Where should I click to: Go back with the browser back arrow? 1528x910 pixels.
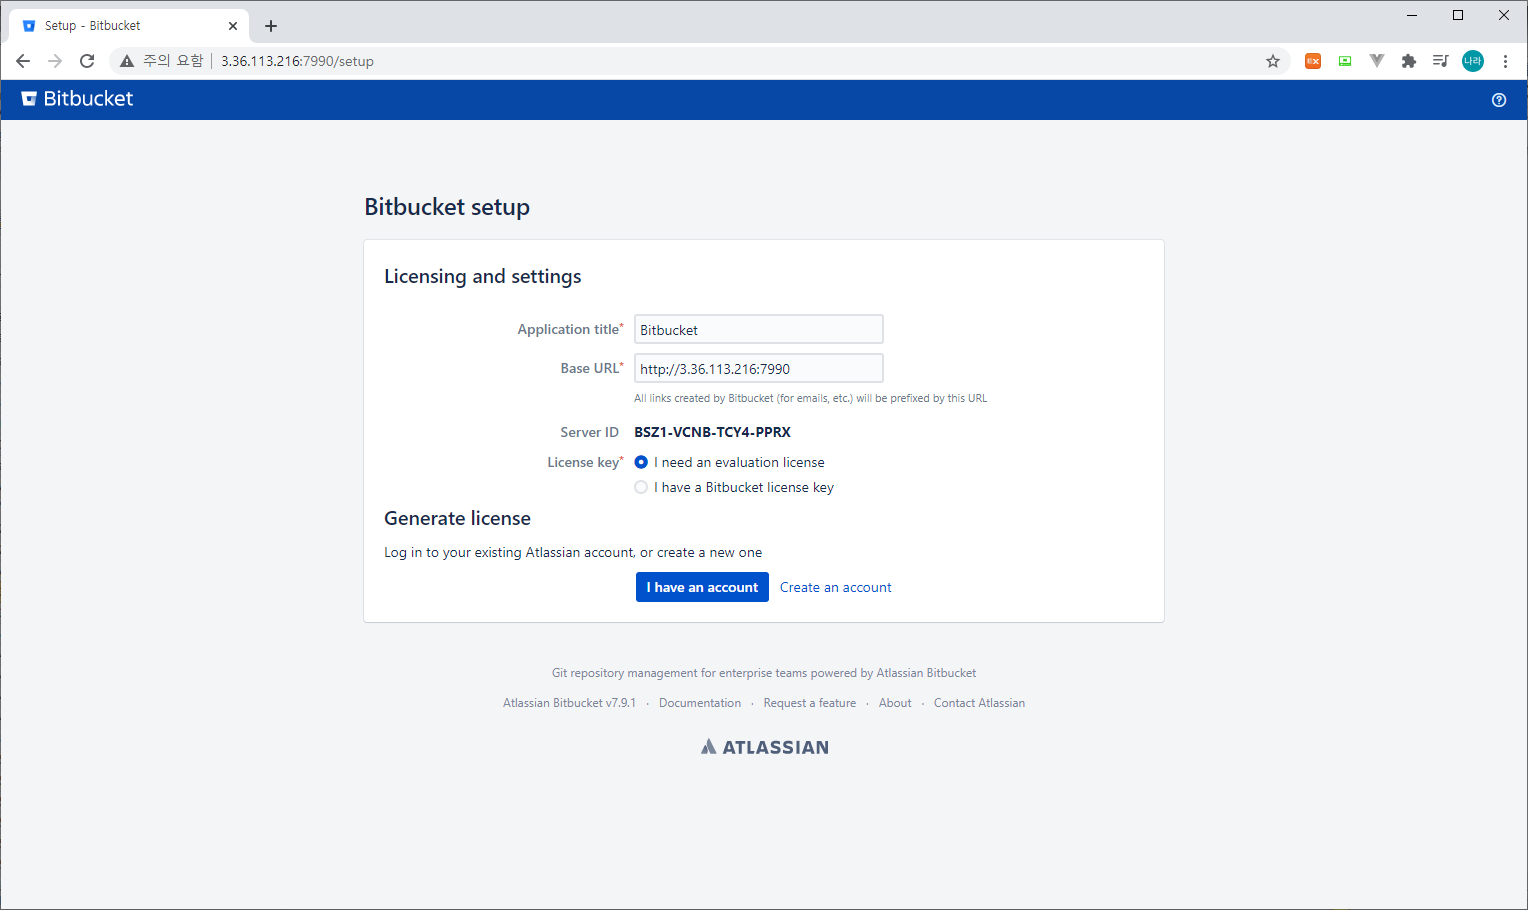click(23, 61)
